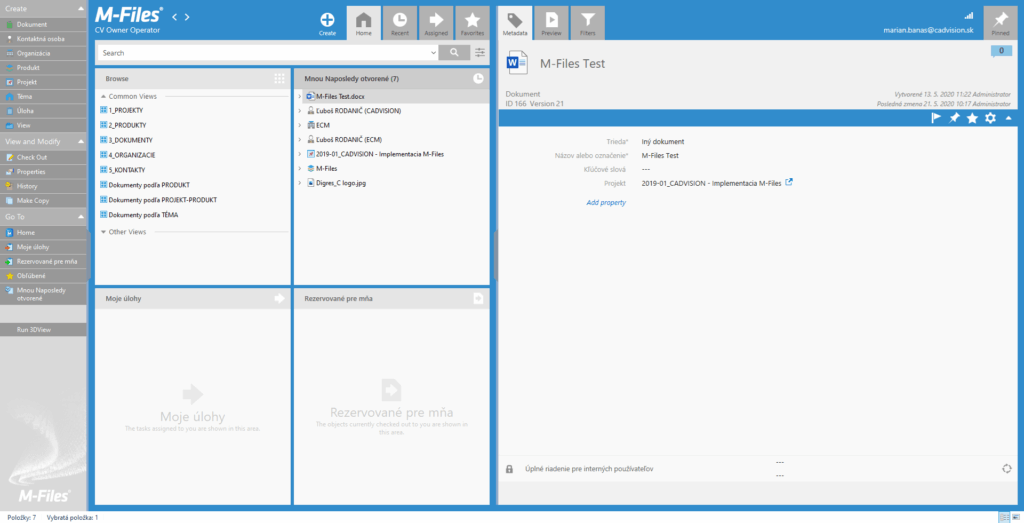Screen dimensions: 1024x523
Task: Open the Assigned tab
Action: click(436, 24)
